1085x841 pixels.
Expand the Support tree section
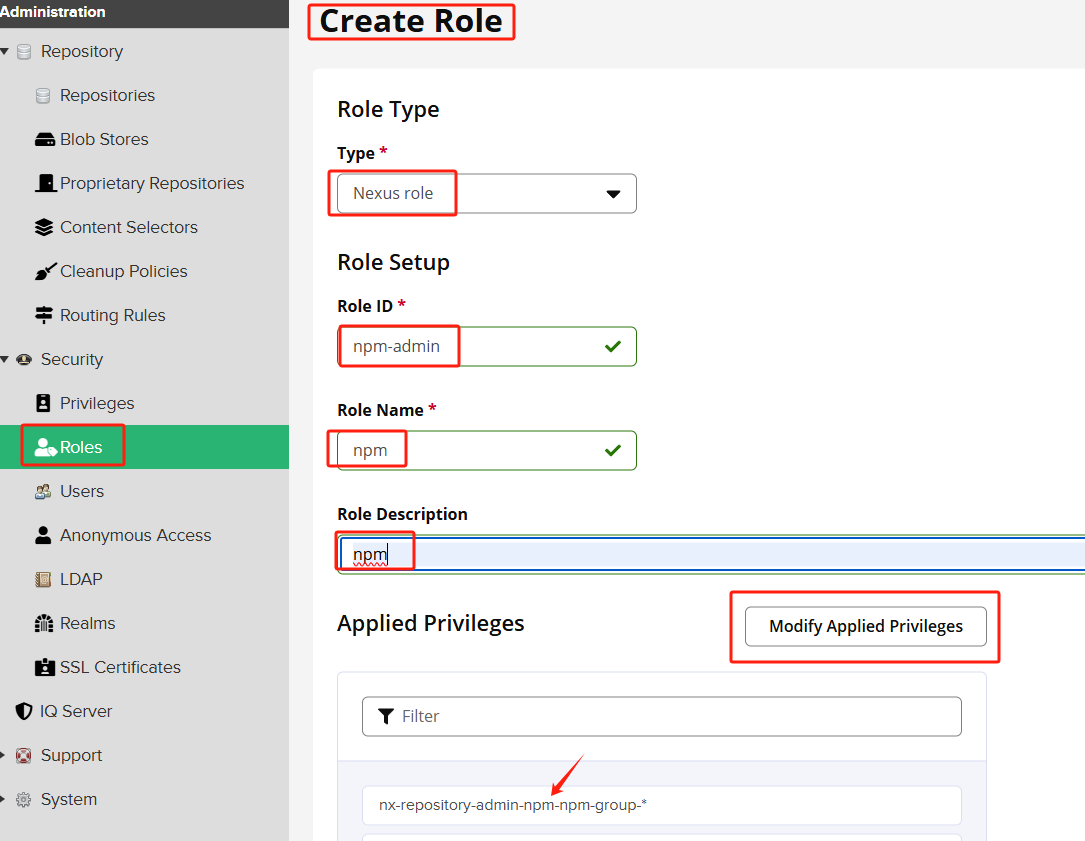tap(3, 755)
